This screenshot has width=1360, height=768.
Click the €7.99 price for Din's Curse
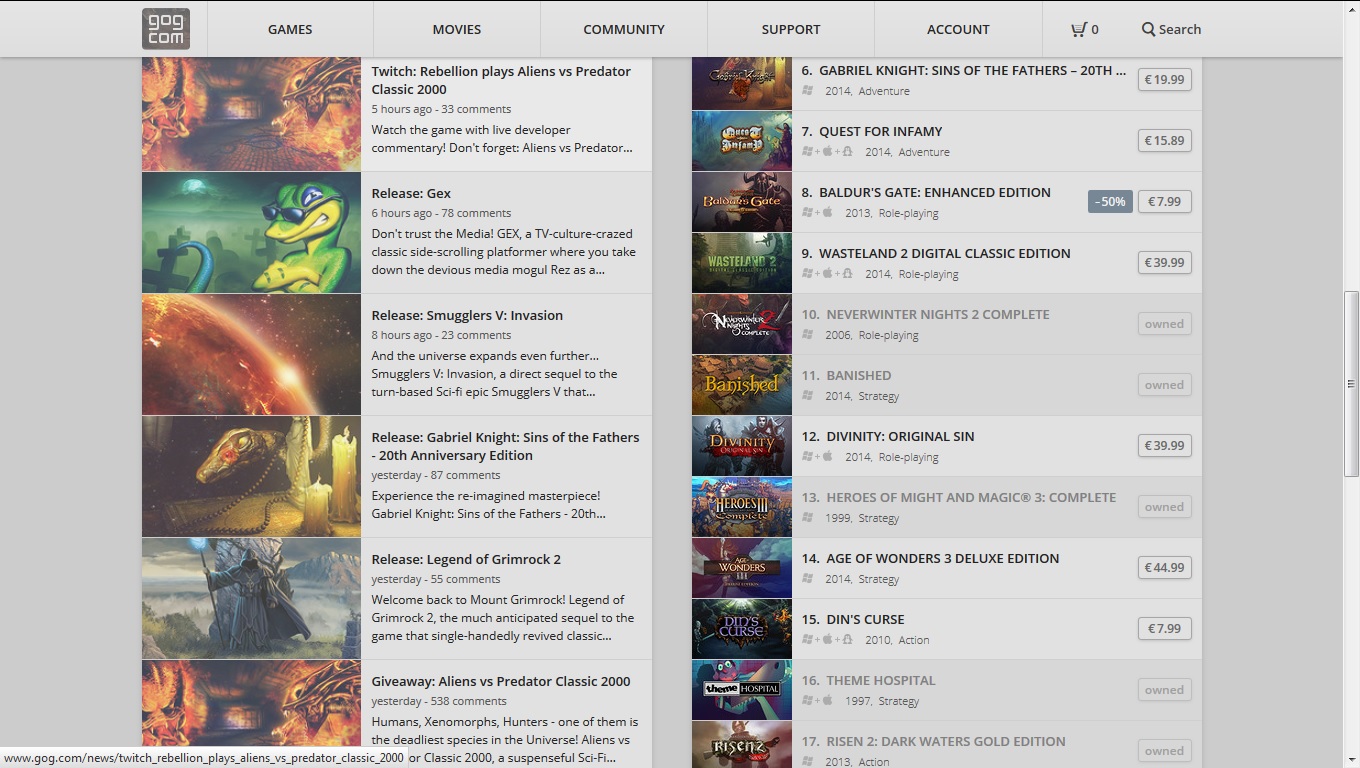click(x=1164, y=629)
